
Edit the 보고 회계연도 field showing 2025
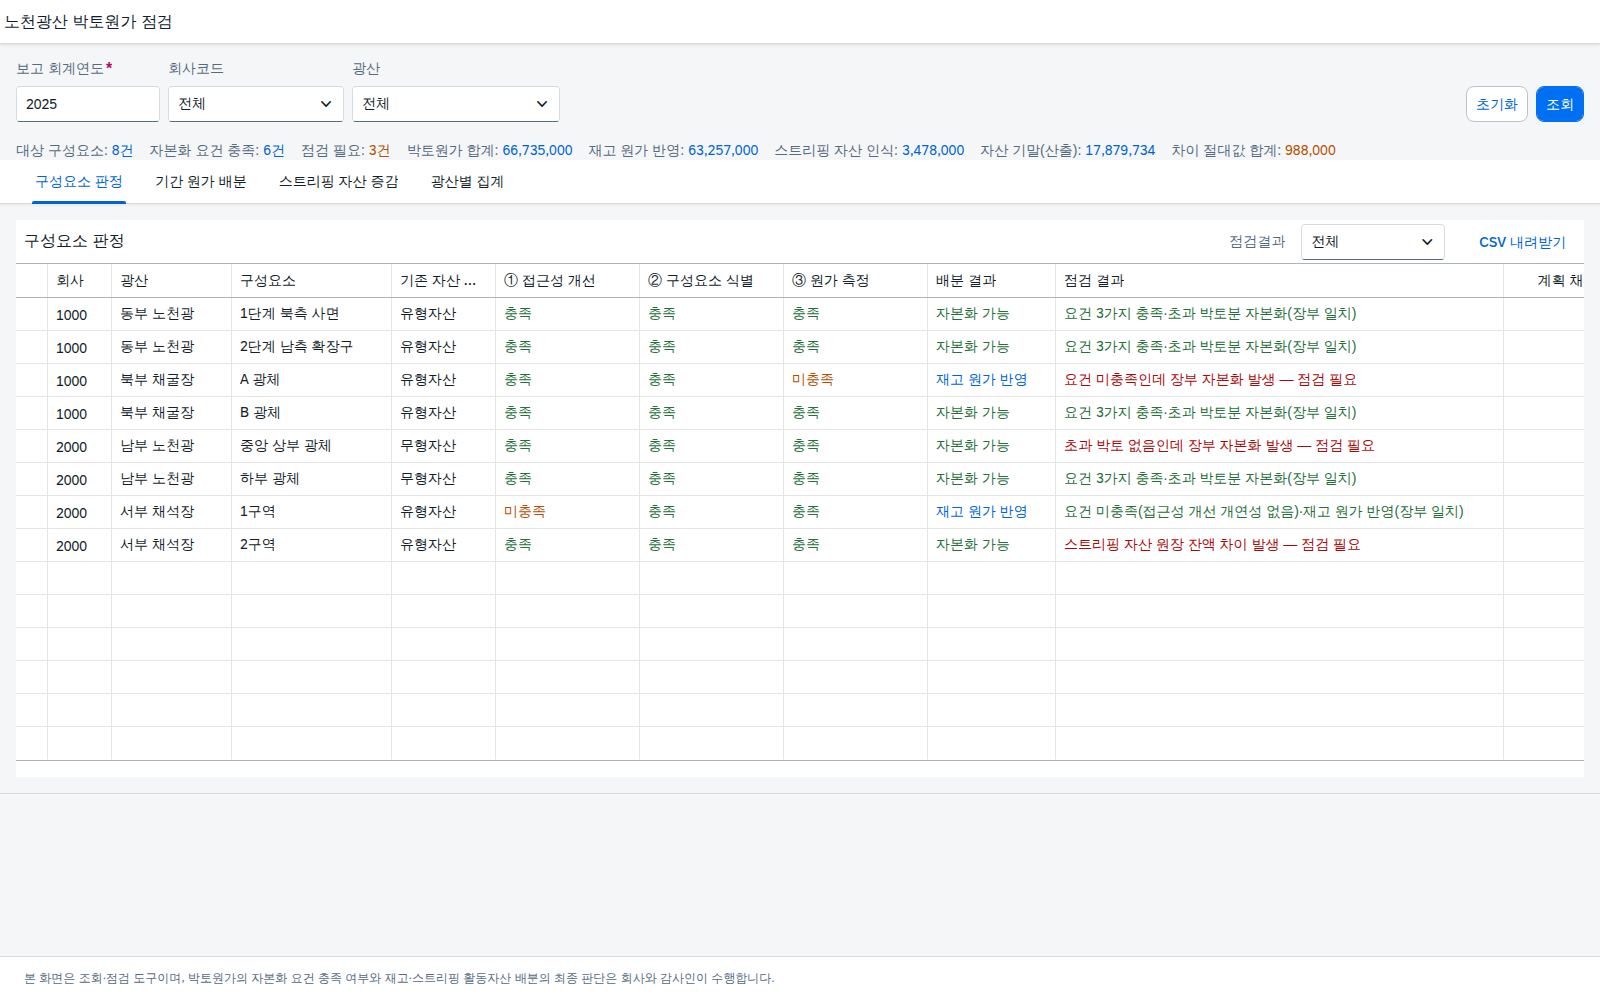pyautogui.click(x=88, y=104)
